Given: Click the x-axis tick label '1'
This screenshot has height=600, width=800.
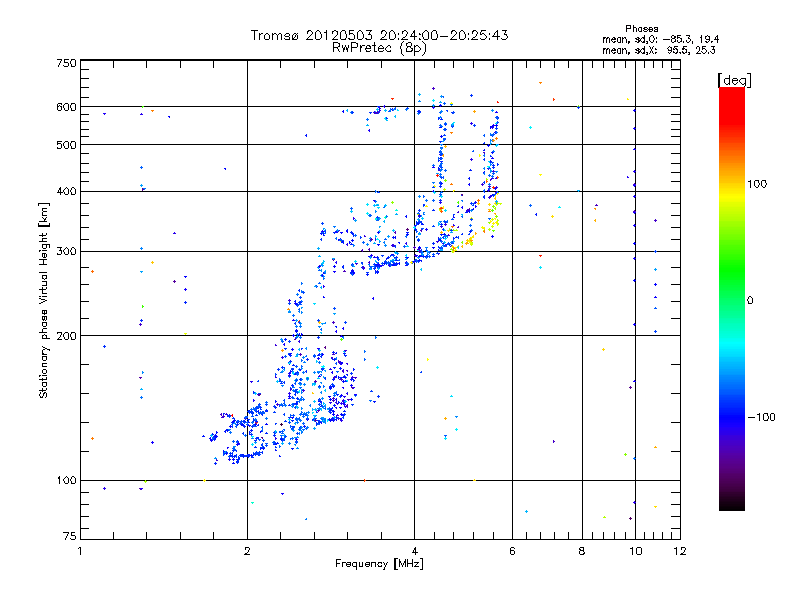Looking at the screenshot, I should click(x=80, y=551).
